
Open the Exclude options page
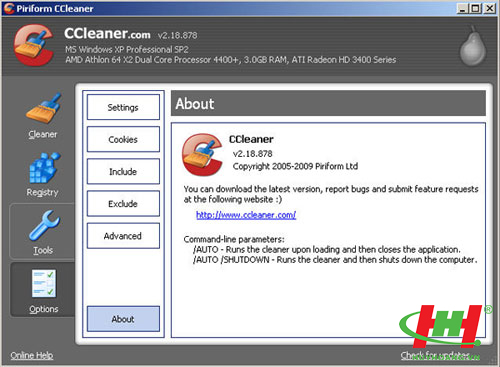tap(123, 204)
